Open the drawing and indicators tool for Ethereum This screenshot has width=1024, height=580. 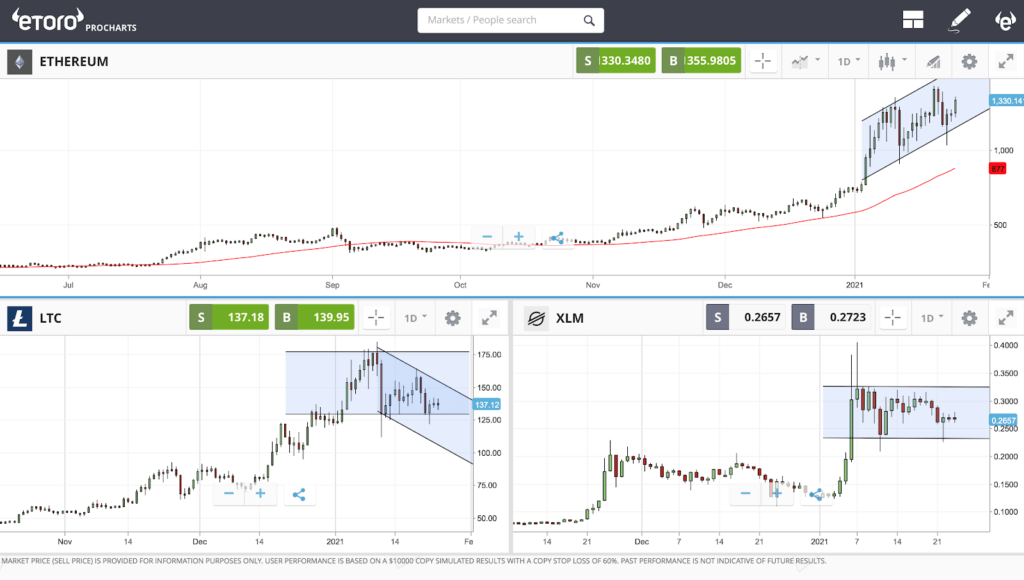[x=933, y=61]
